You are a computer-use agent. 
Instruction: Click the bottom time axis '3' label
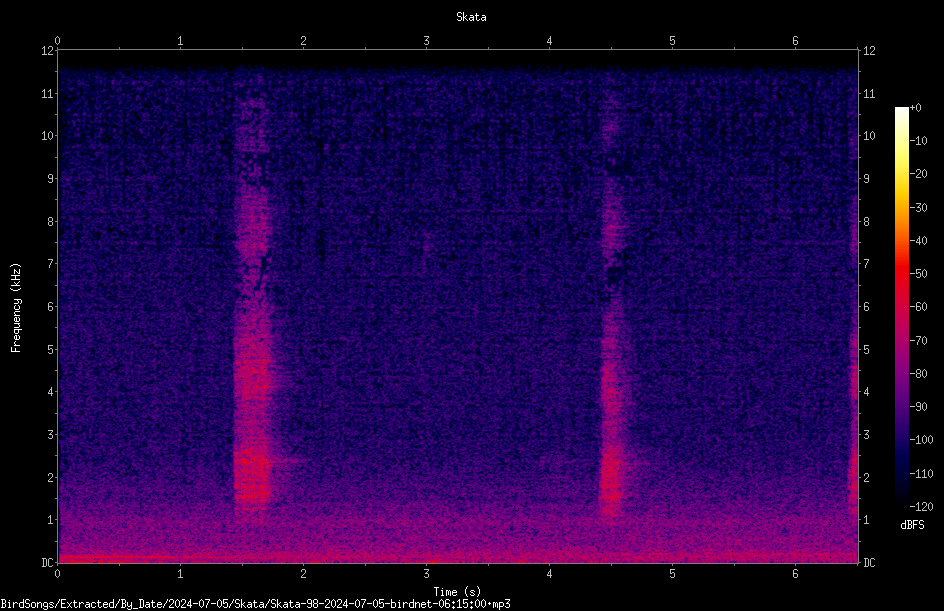(426, 574)
